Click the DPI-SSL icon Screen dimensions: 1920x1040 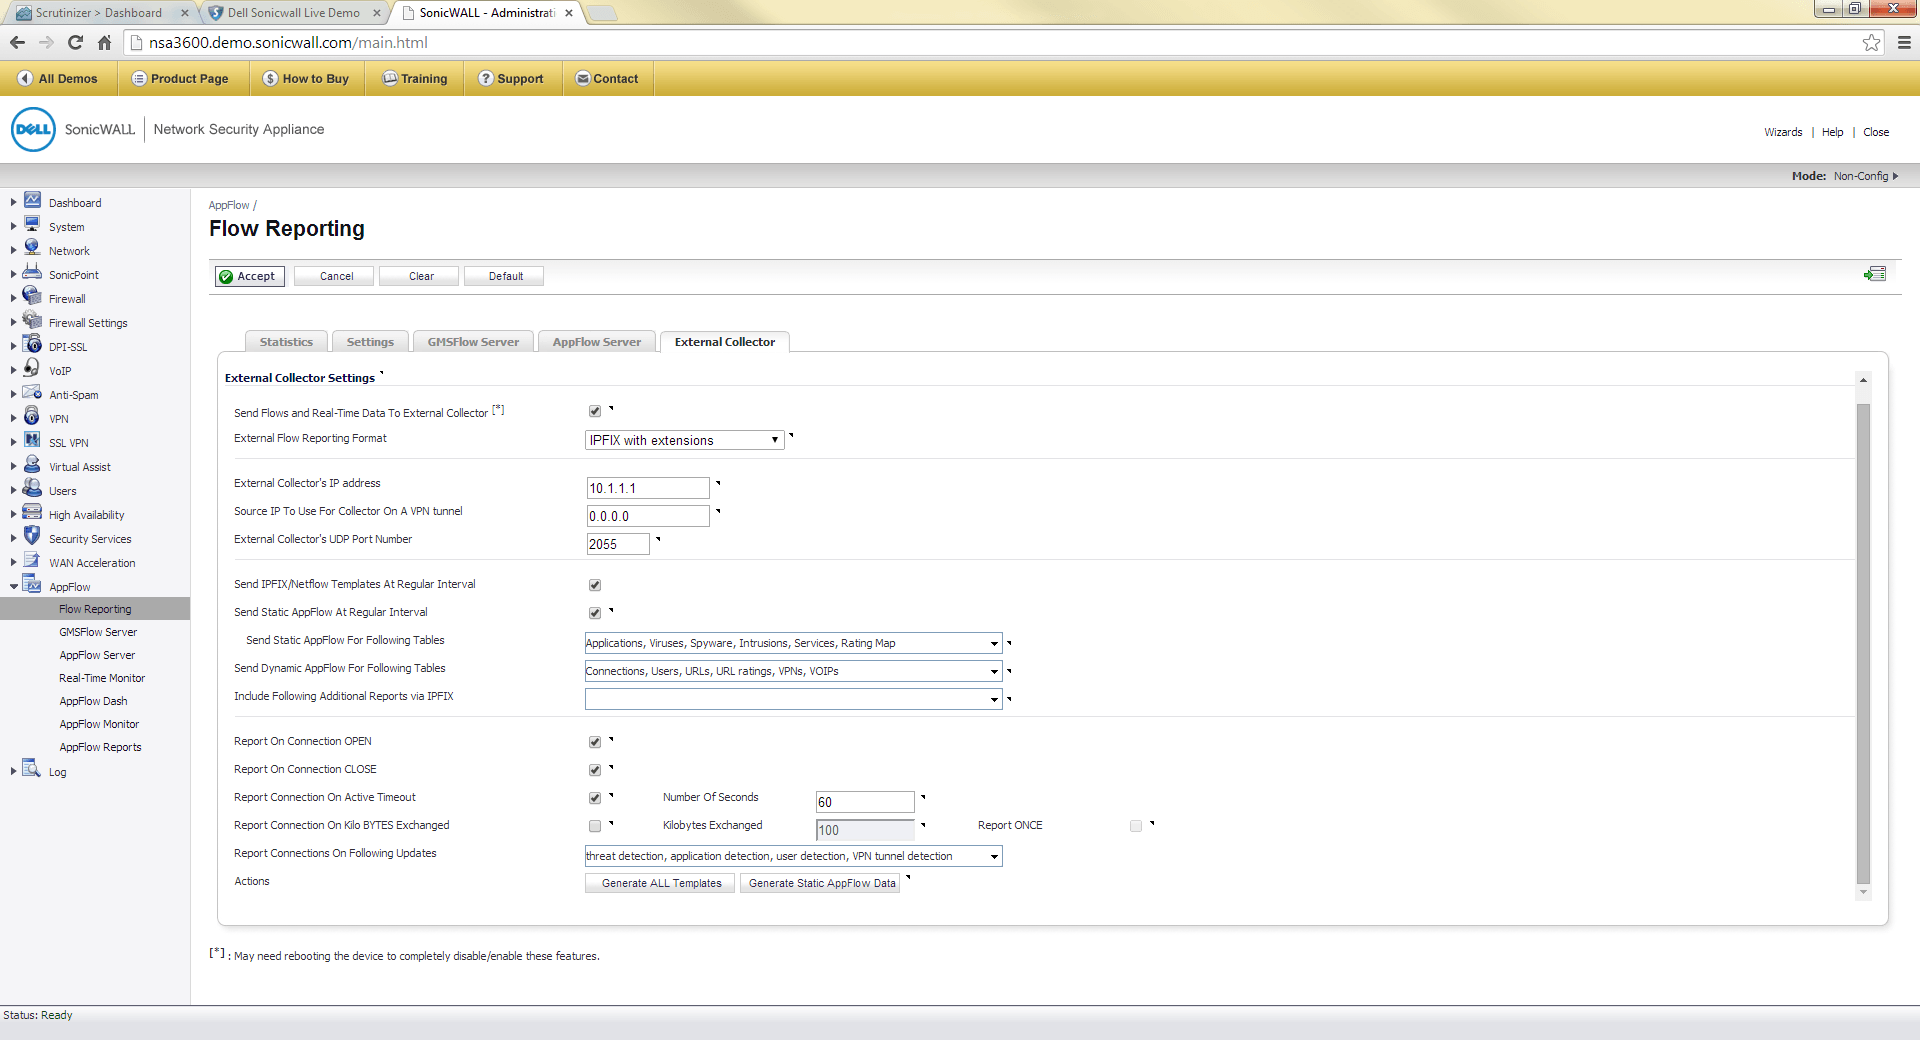click(x=32, y=345)
